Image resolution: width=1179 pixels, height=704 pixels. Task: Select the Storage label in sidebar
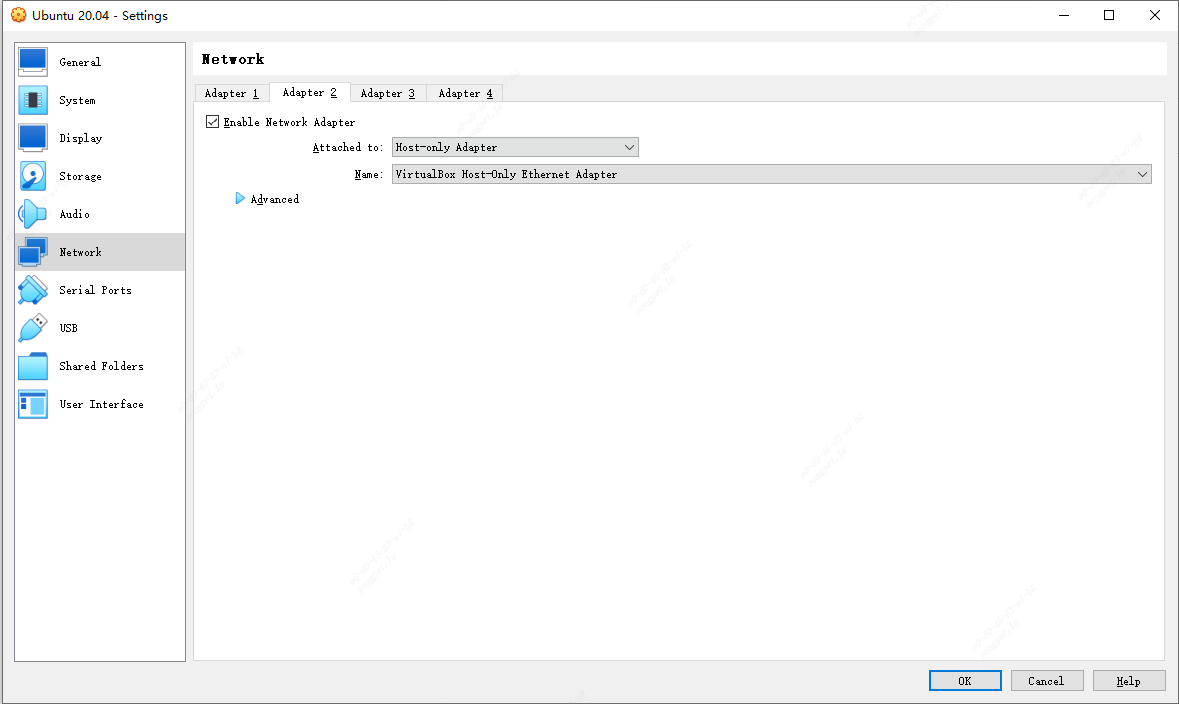click(80, 176)
